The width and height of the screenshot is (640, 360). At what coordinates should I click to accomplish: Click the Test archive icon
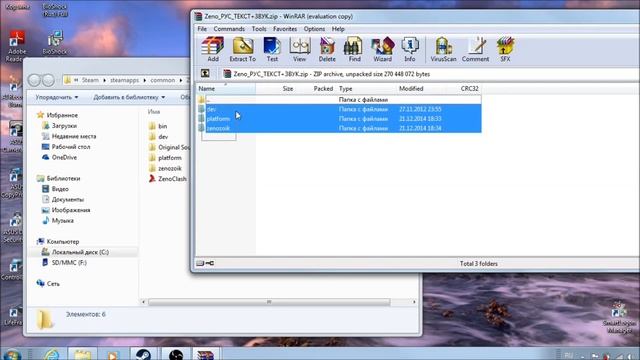(x=272, y=49)
